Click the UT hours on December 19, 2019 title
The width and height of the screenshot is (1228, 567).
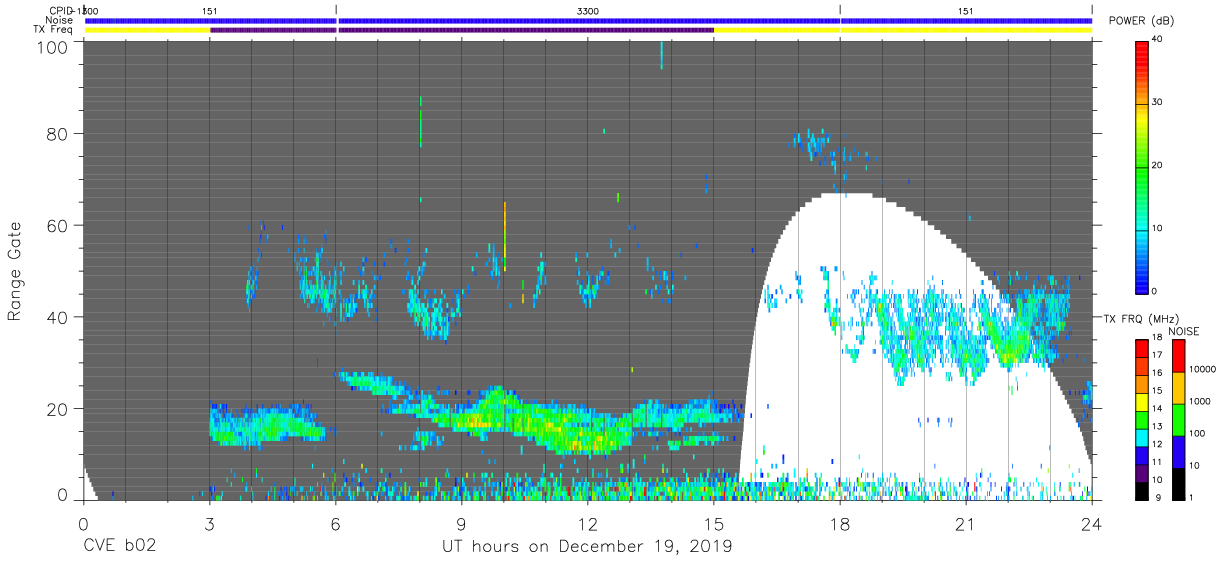(587, 547)
